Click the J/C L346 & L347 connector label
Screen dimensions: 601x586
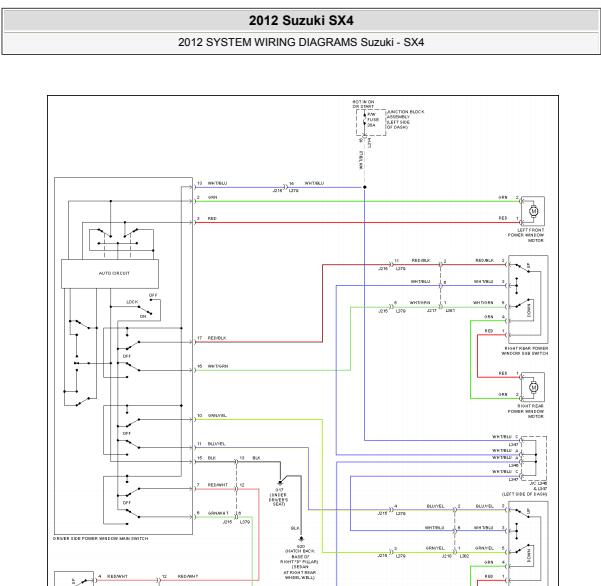pyautogui.click(x=525, y=489)
